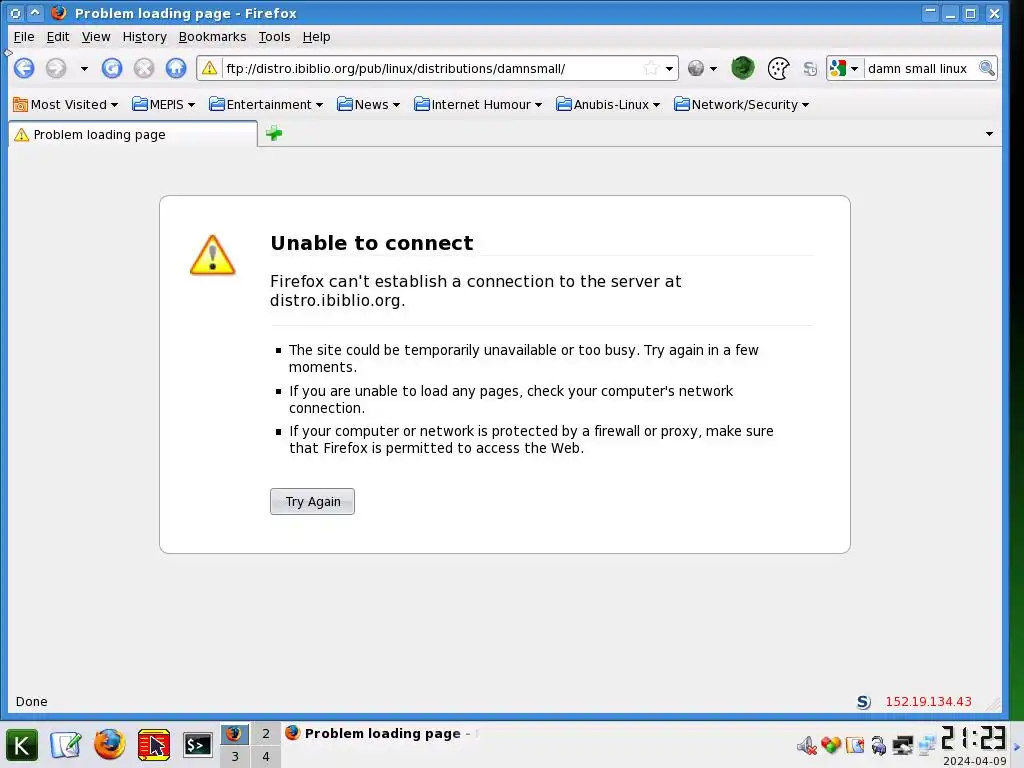The image size is (1024, 768).
Task: Click the Firefox 'Problem loading page' taskbar entry
Action: tap(382, 733)
